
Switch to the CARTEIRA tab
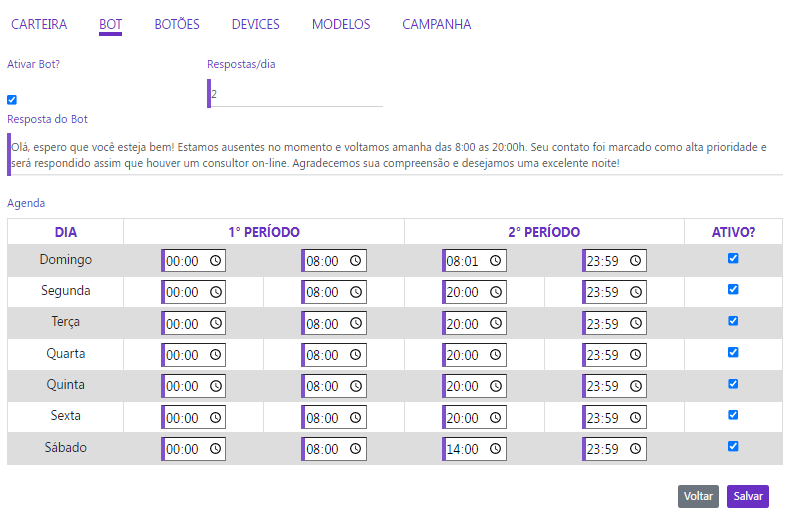click(x=39, y=24)
